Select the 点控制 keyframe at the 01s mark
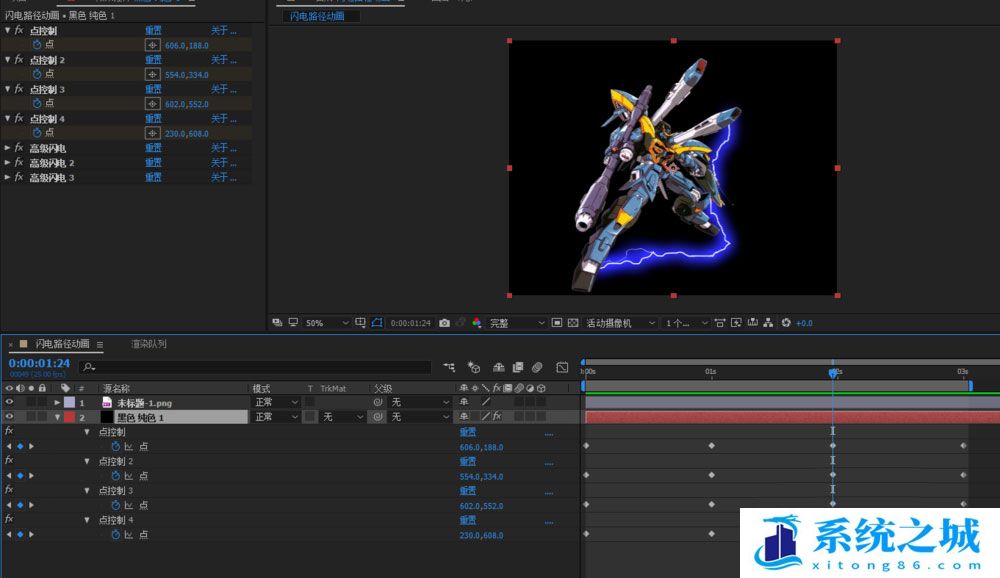 tap(711, 446)
